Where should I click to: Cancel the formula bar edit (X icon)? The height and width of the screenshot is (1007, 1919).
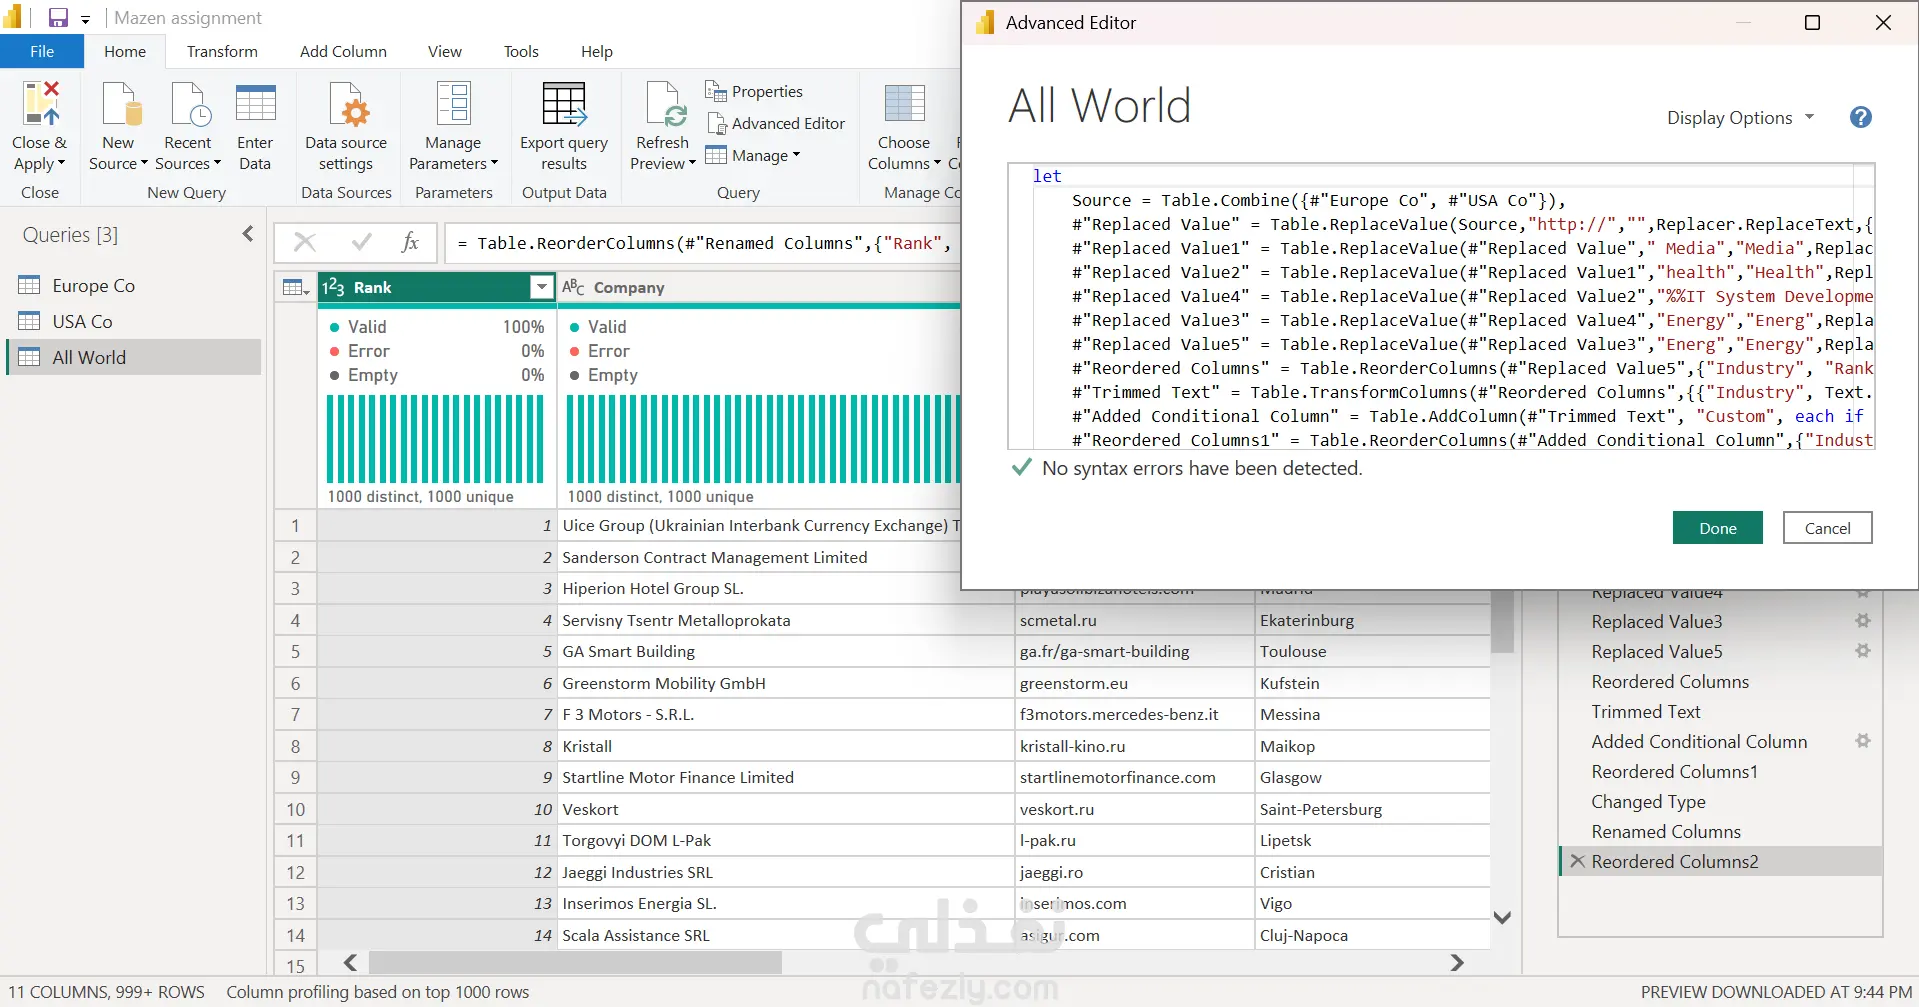pos(305,242)
